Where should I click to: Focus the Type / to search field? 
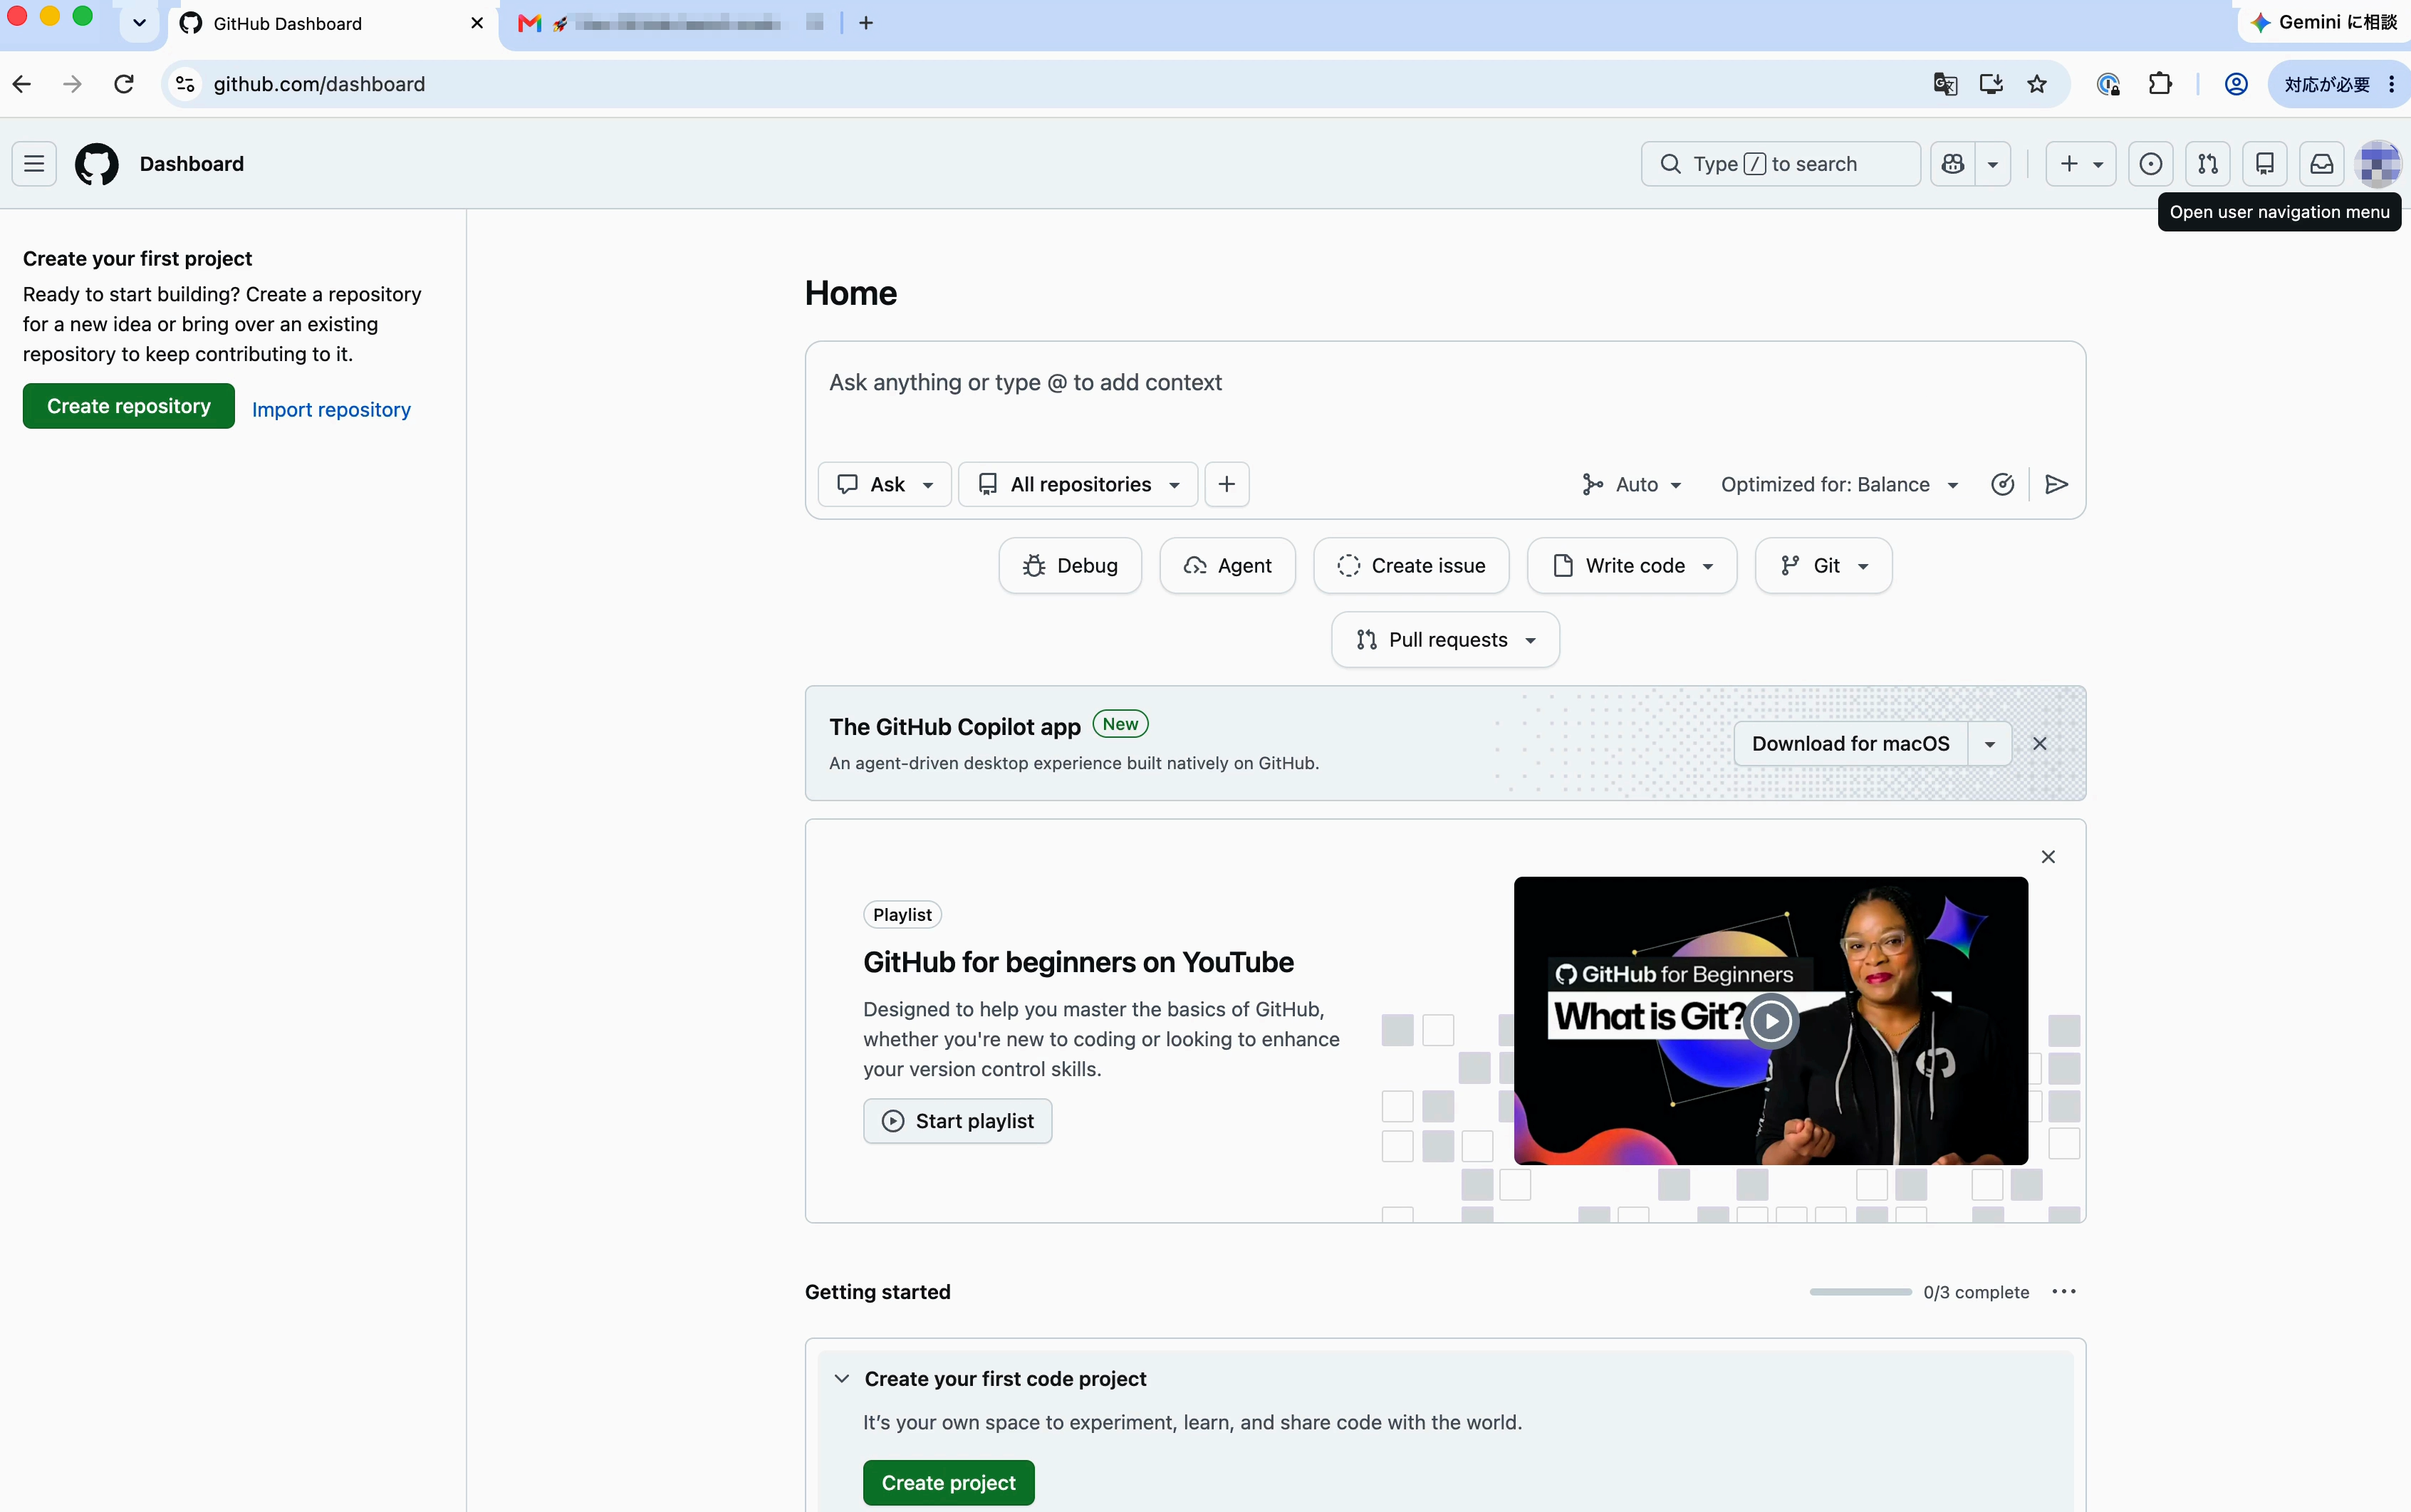[x=1780, y=164]
